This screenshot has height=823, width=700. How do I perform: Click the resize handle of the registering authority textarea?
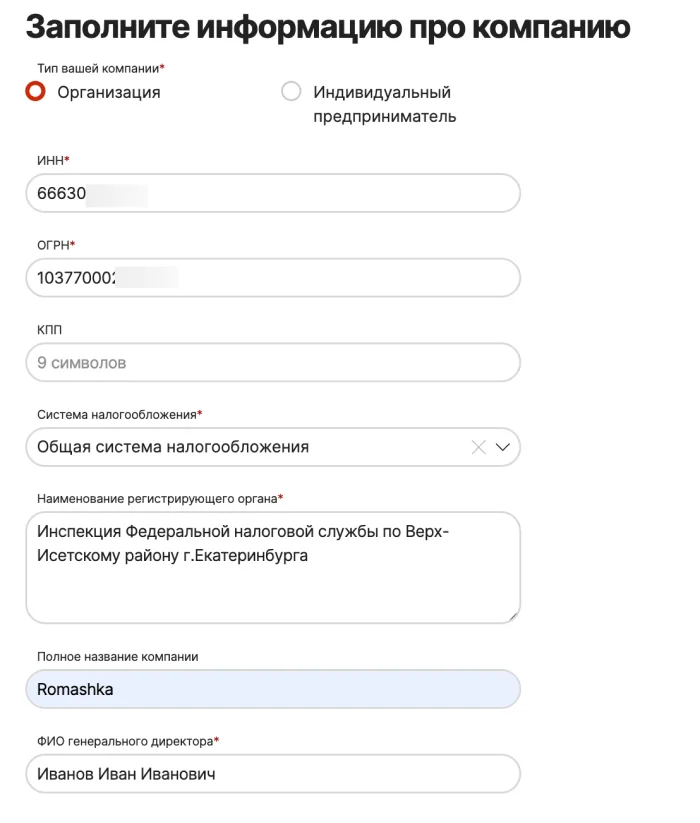click(514, 616)
